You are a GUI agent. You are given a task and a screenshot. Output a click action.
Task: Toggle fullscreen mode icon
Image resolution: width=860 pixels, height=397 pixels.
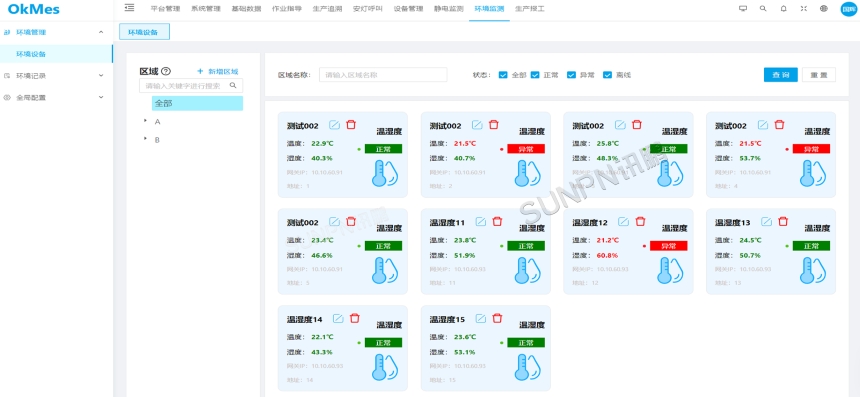click(804, 8)
